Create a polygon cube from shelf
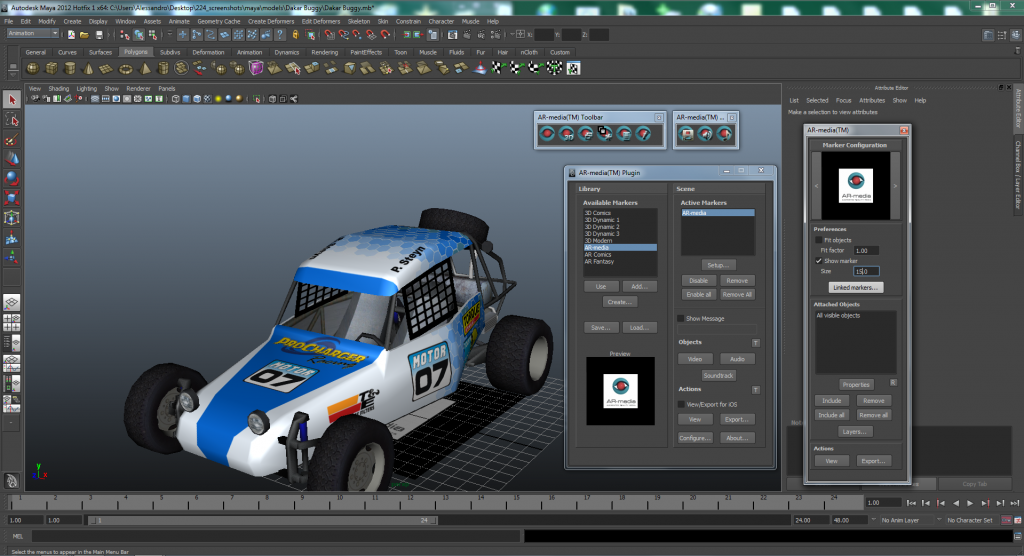 pos(51,68)
